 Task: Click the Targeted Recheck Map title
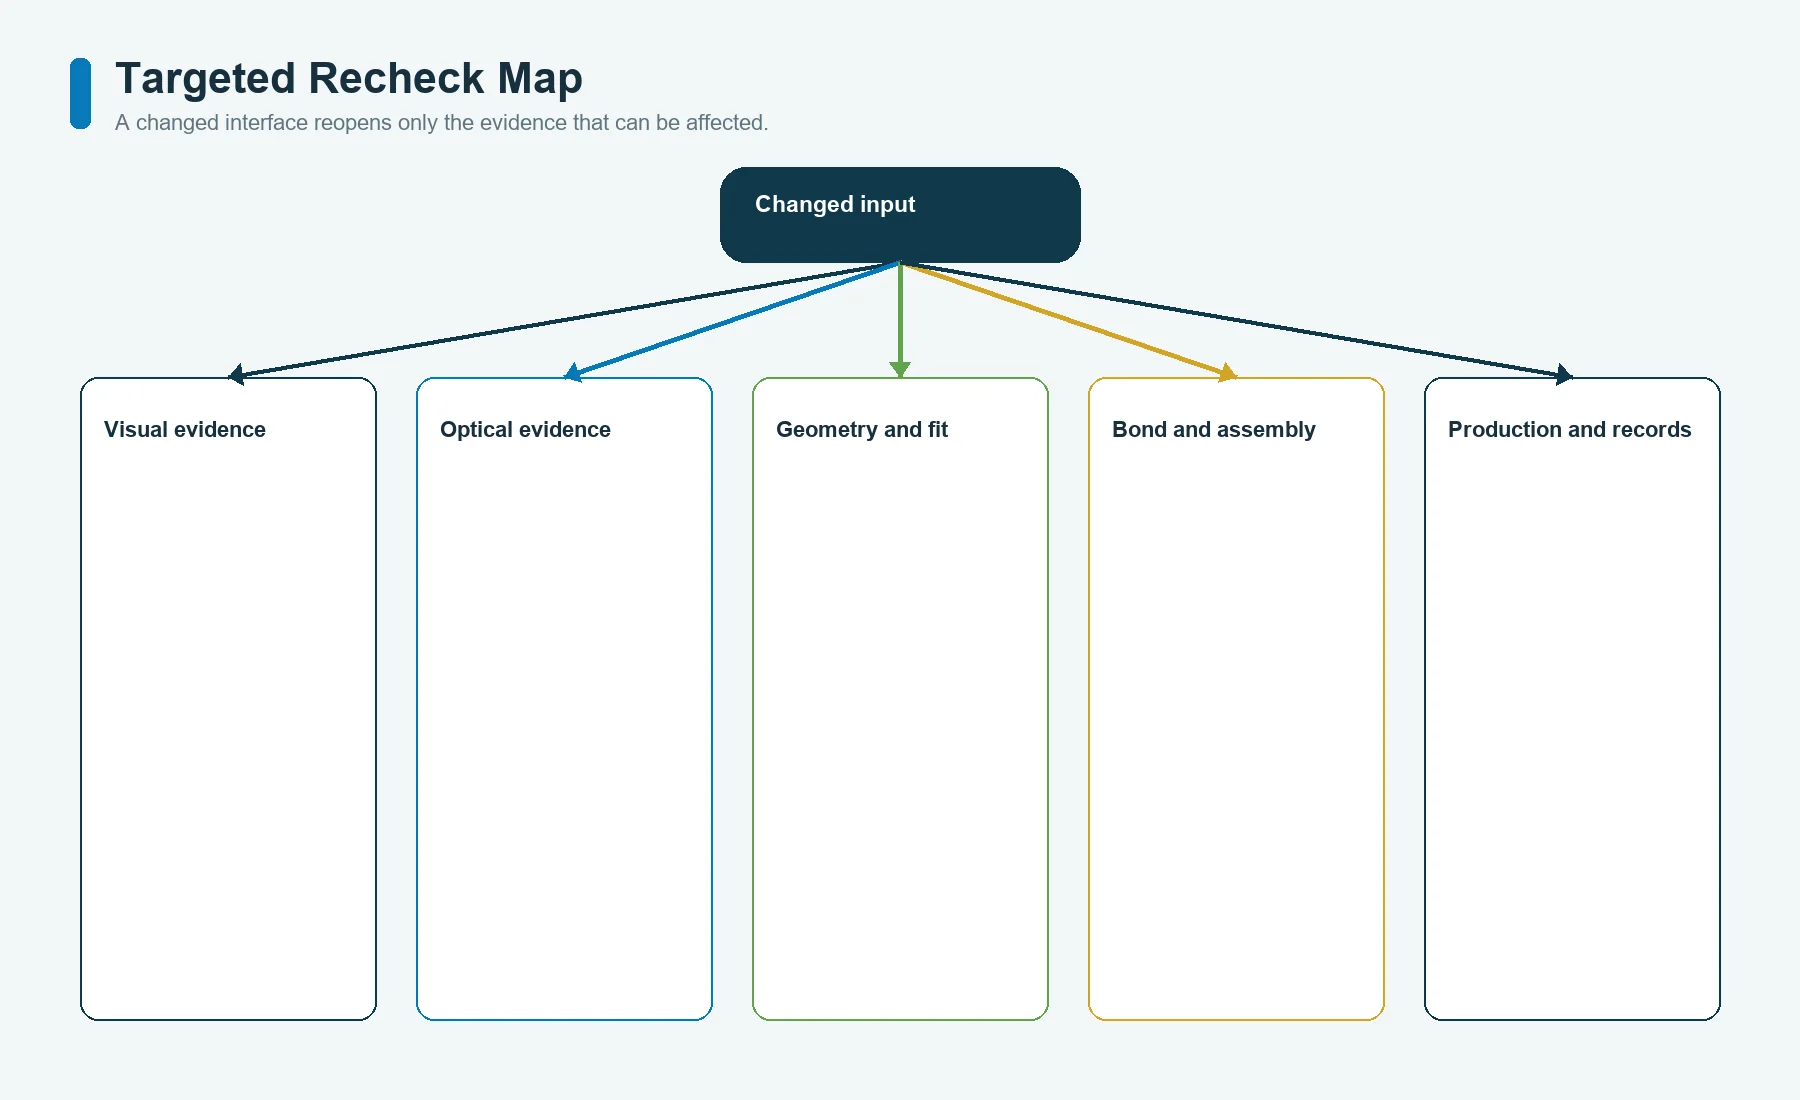click(349, 78)
